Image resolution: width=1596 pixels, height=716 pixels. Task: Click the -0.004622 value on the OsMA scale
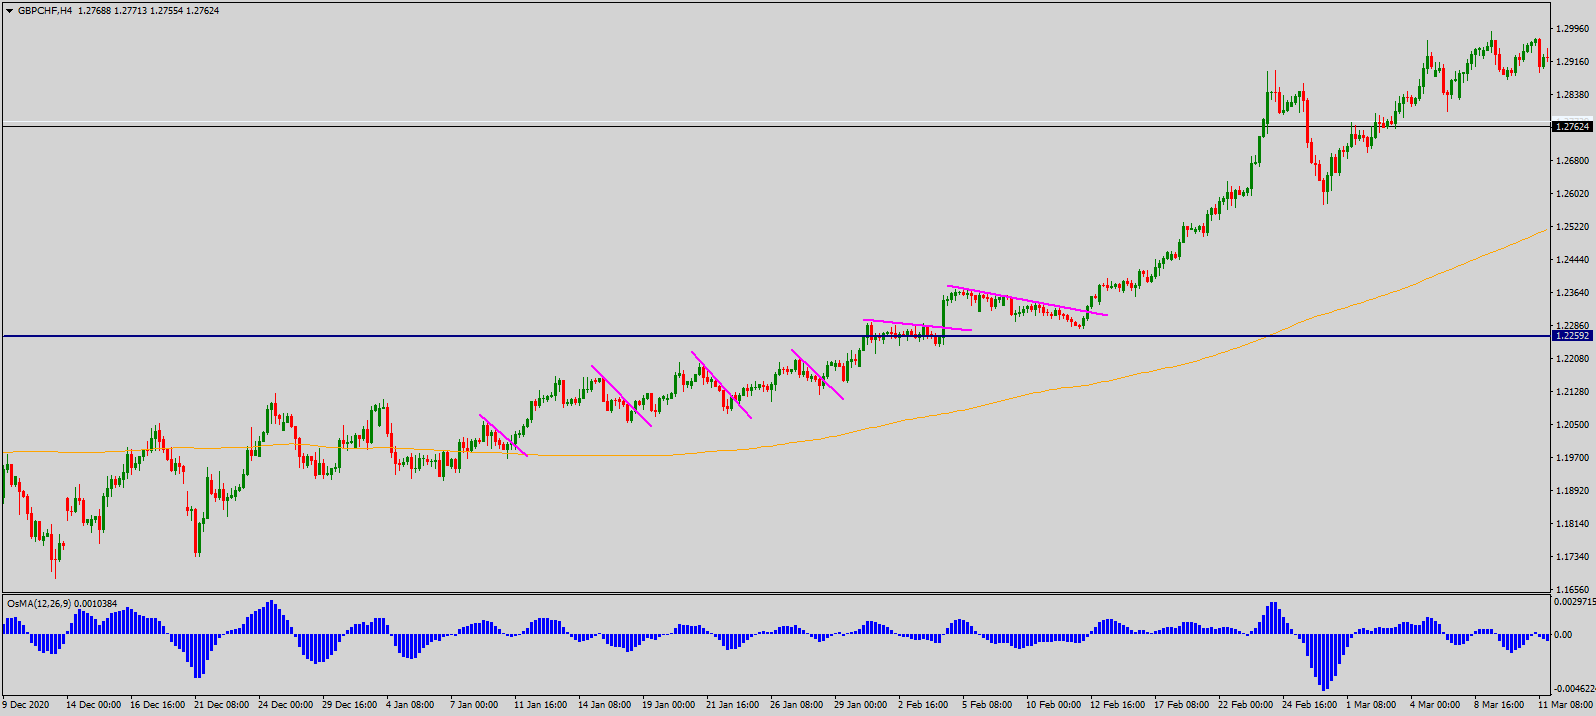click(x=1573, y=689)
